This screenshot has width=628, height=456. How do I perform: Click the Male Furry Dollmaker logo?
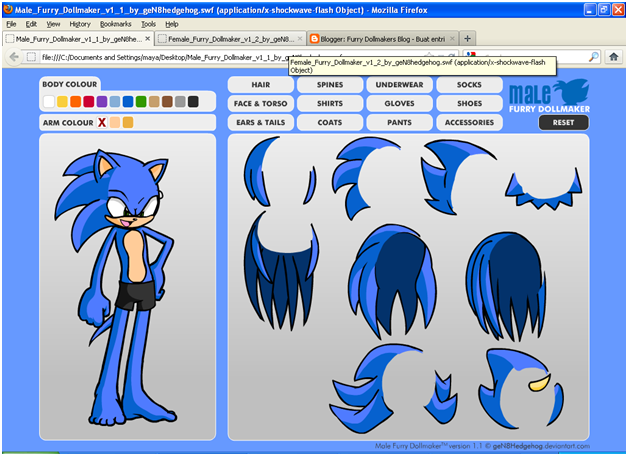click(x=549, y=96)
